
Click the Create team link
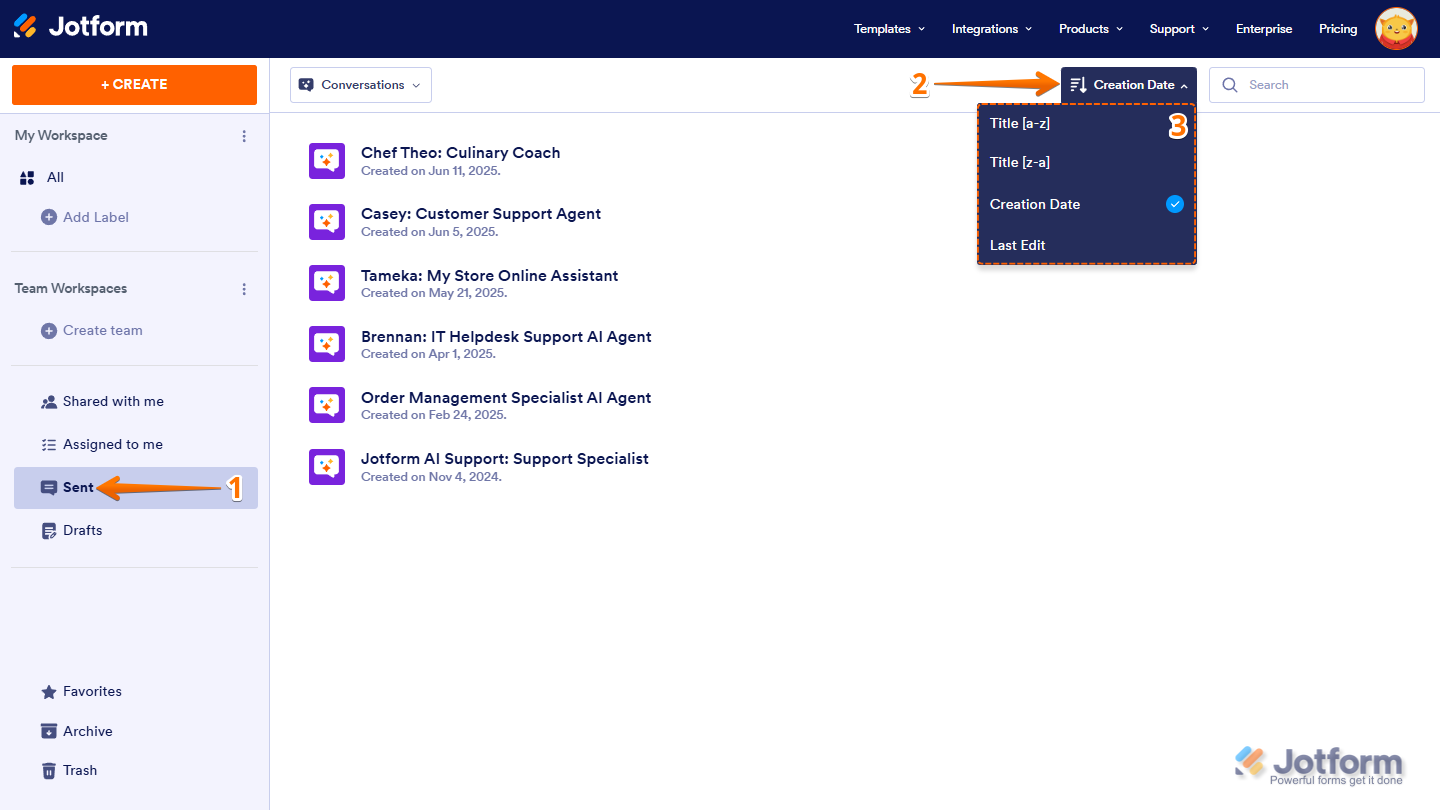[x=103, y=330]
